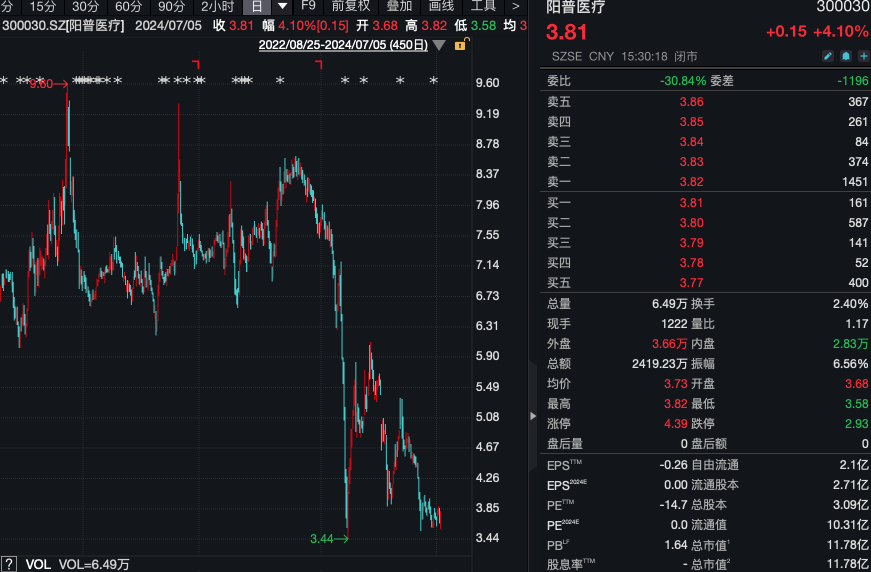Click the 外盘 value 3.66万
The image size is (871, 572).
(x=669, y=344)
